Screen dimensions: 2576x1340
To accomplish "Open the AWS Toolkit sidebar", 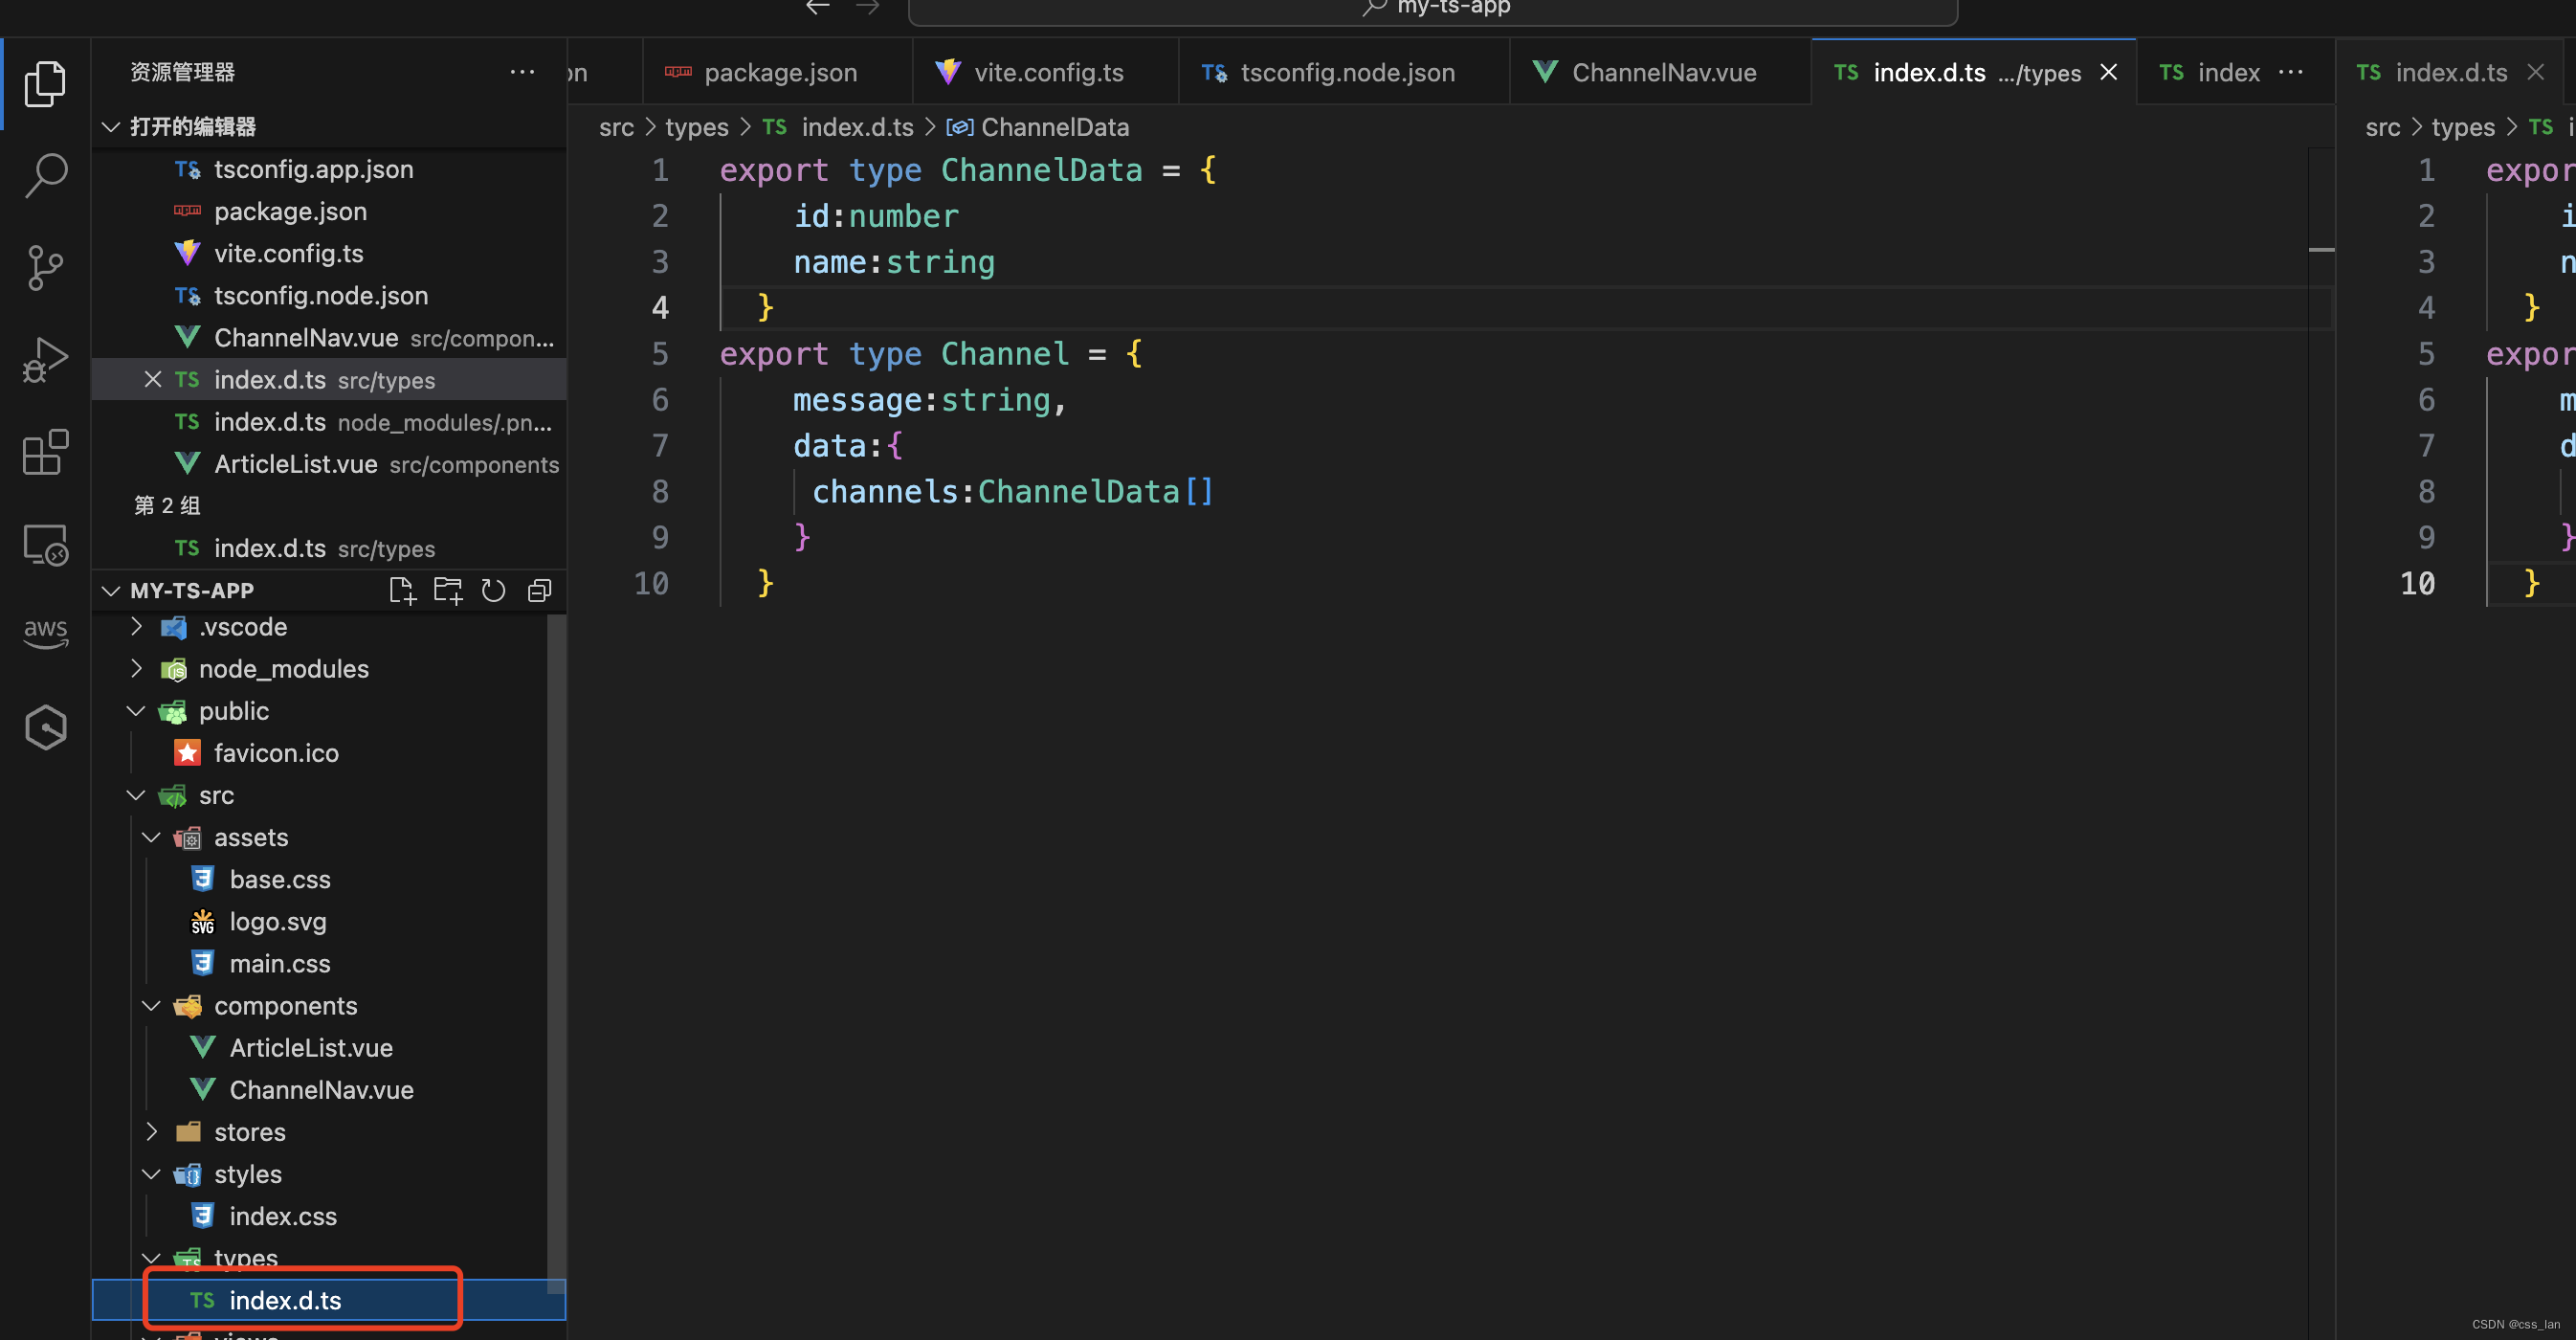I will pyautogui.click(x=45, y=632).
